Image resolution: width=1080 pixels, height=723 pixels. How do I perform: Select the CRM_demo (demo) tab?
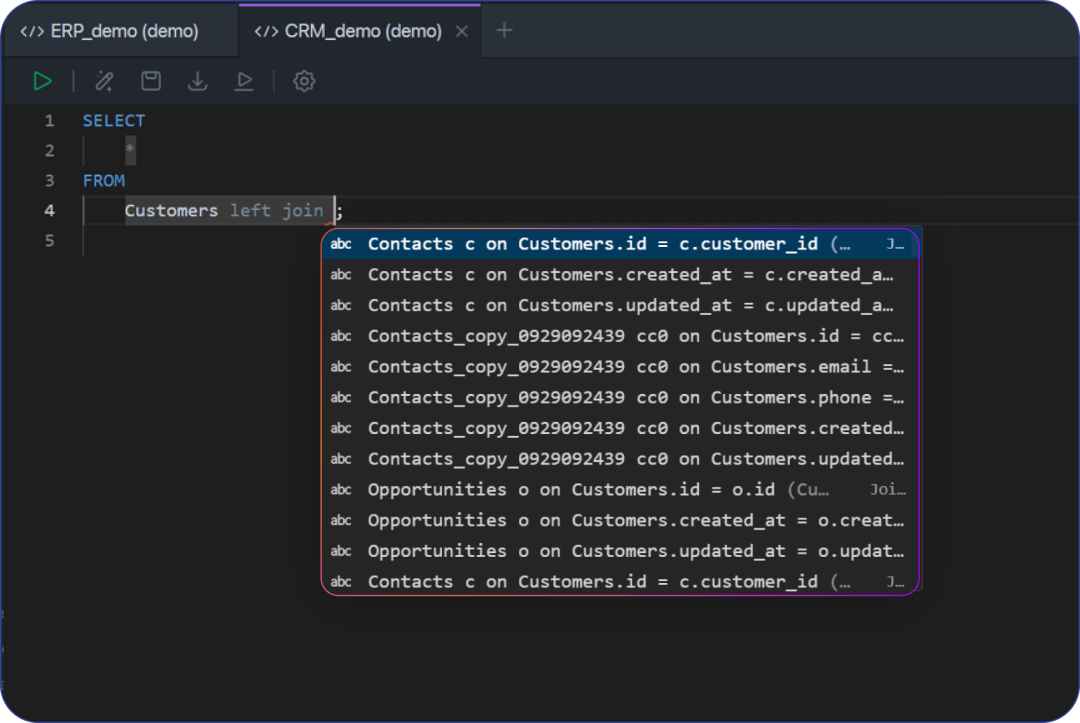[350, 31]
